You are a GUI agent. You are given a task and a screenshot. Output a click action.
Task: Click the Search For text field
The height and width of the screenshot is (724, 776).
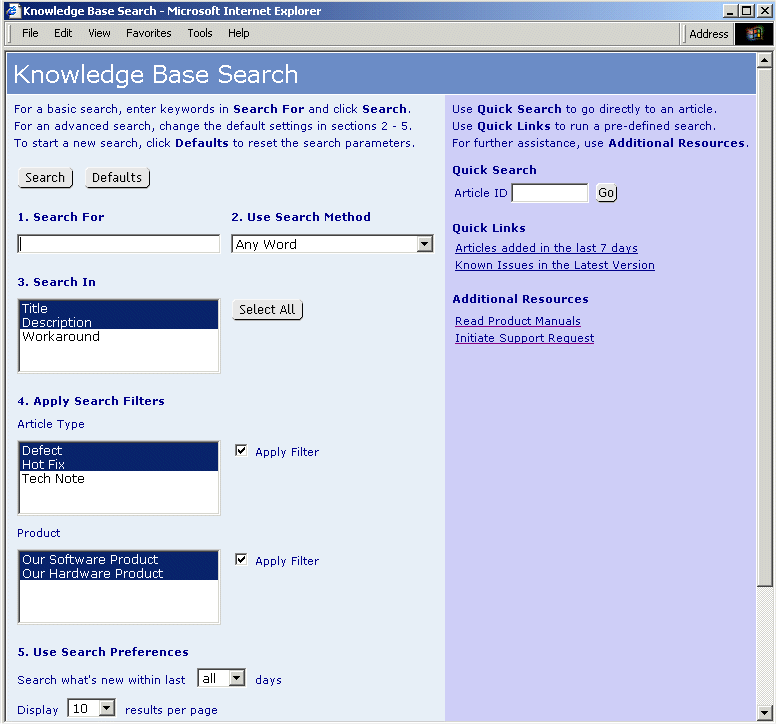(119, 244)
